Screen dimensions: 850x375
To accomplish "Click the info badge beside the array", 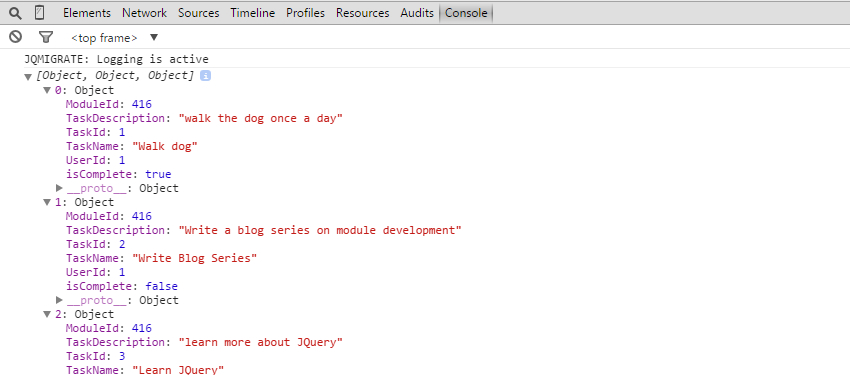I will 205,76.
